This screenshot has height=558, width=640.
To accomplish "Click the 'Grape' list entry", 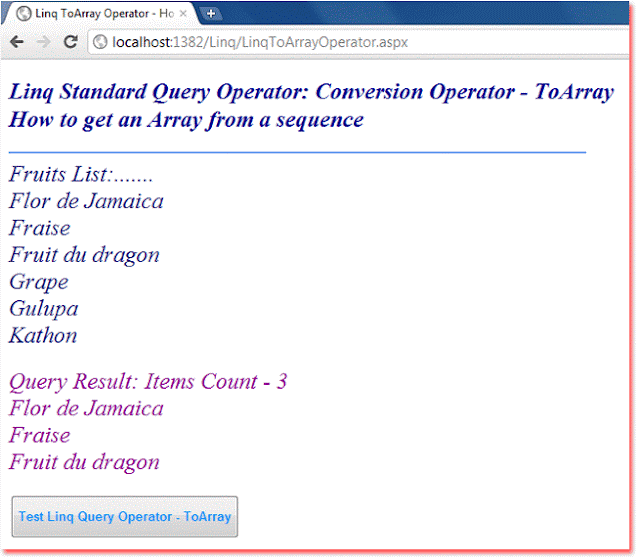I will (39, 282).
